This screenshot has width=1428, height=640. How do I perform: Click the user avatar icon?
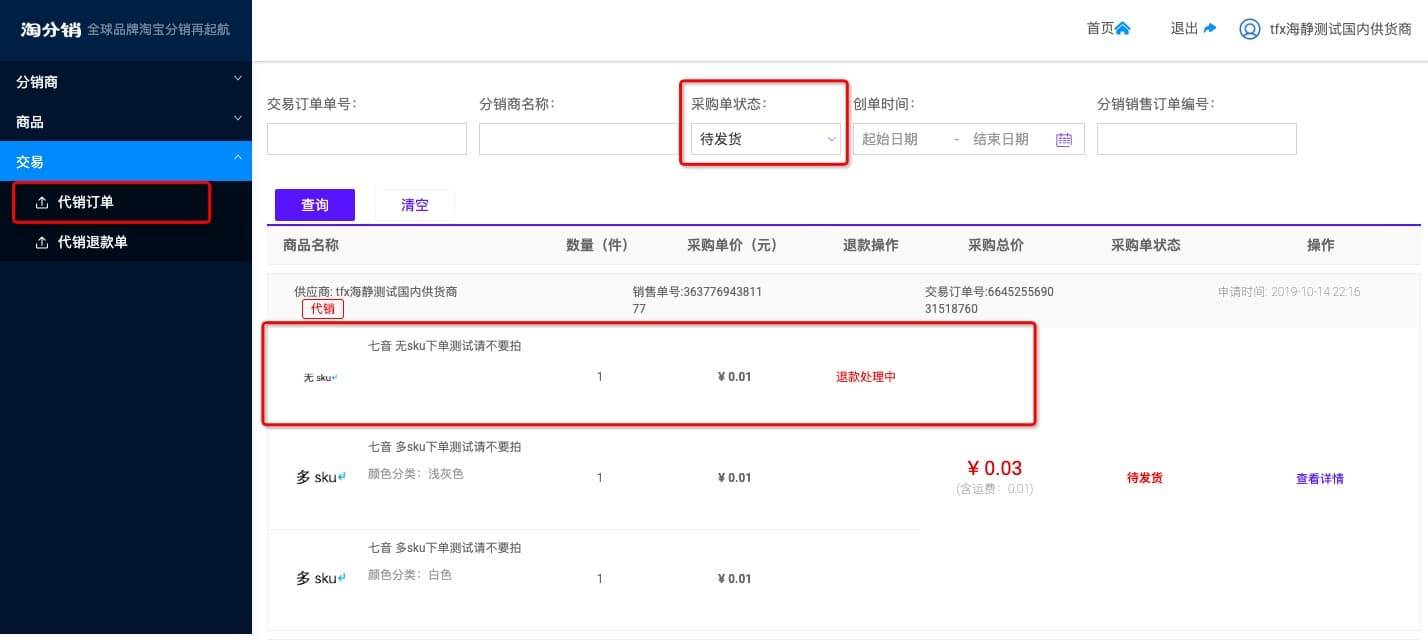pyautogui.click(x=1249, y=29)
